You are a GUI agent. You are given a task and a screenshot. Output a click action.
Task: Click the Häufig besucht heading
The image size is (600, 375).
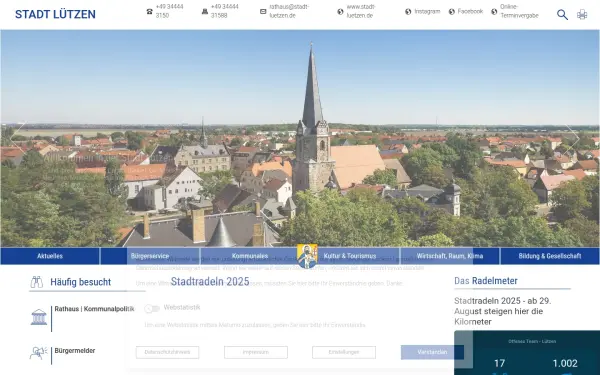[x=80, y=282]
